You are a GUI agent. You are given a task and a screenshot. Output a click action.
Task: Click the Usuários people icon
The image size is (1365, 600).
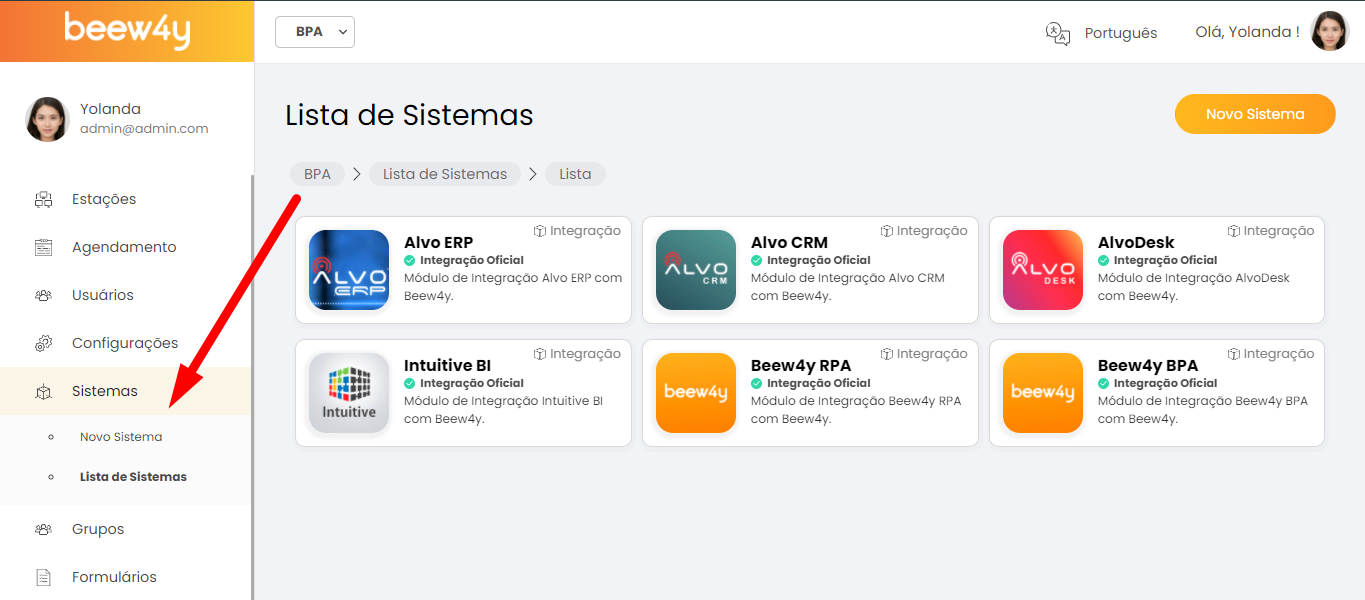coord(43,295)
